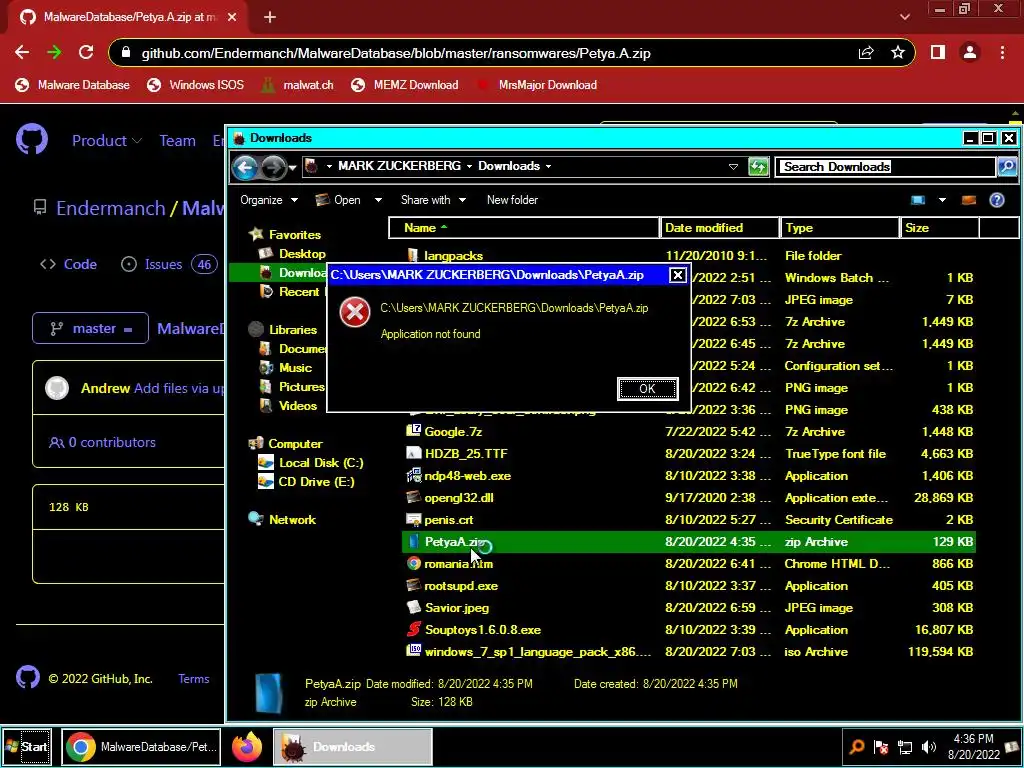Click the Start button
This screenshot has width=1024, height=768.
coord(26,746)
